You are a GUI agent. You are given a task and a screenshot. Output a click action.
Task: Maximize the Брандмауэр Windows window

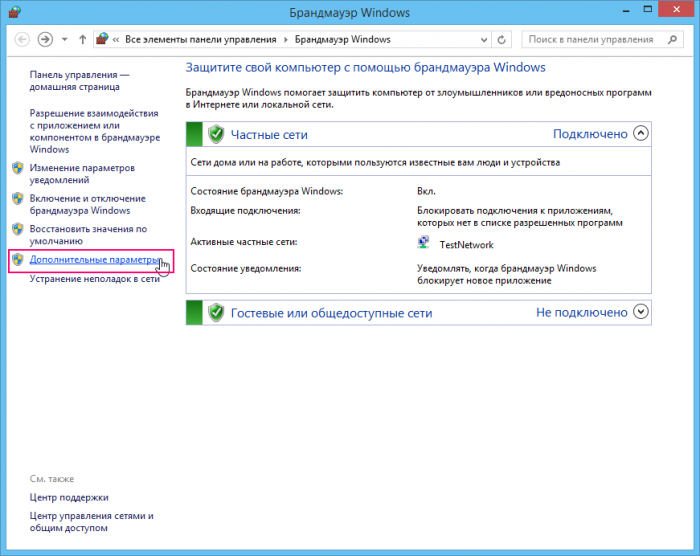click(648, 9)
